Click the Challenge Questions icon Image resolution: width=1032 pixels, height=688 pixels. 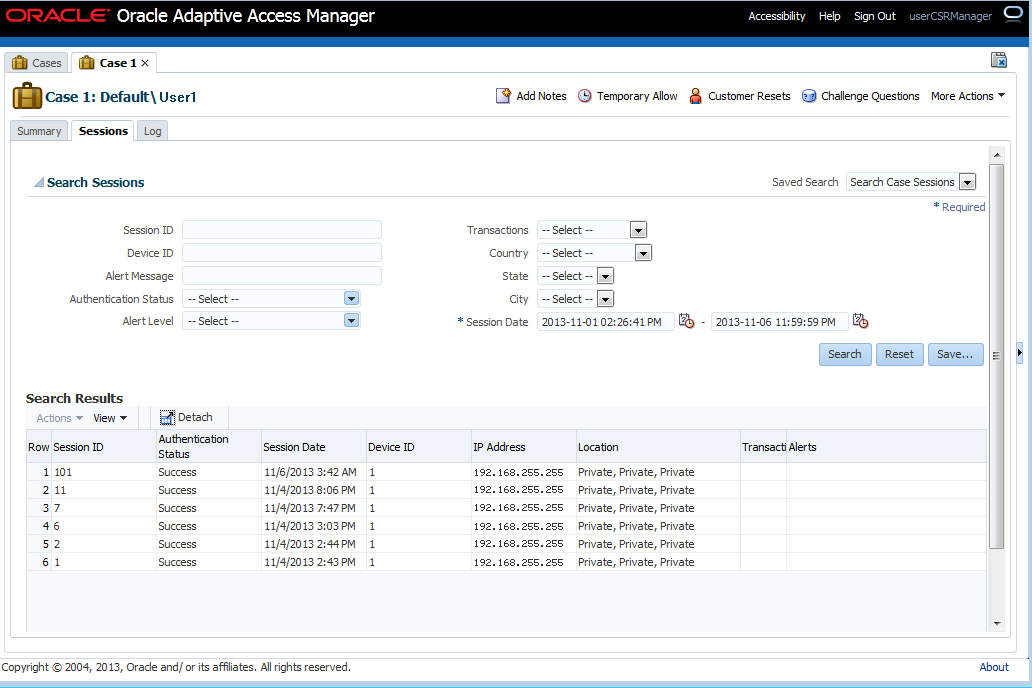(x=809, y=96)
